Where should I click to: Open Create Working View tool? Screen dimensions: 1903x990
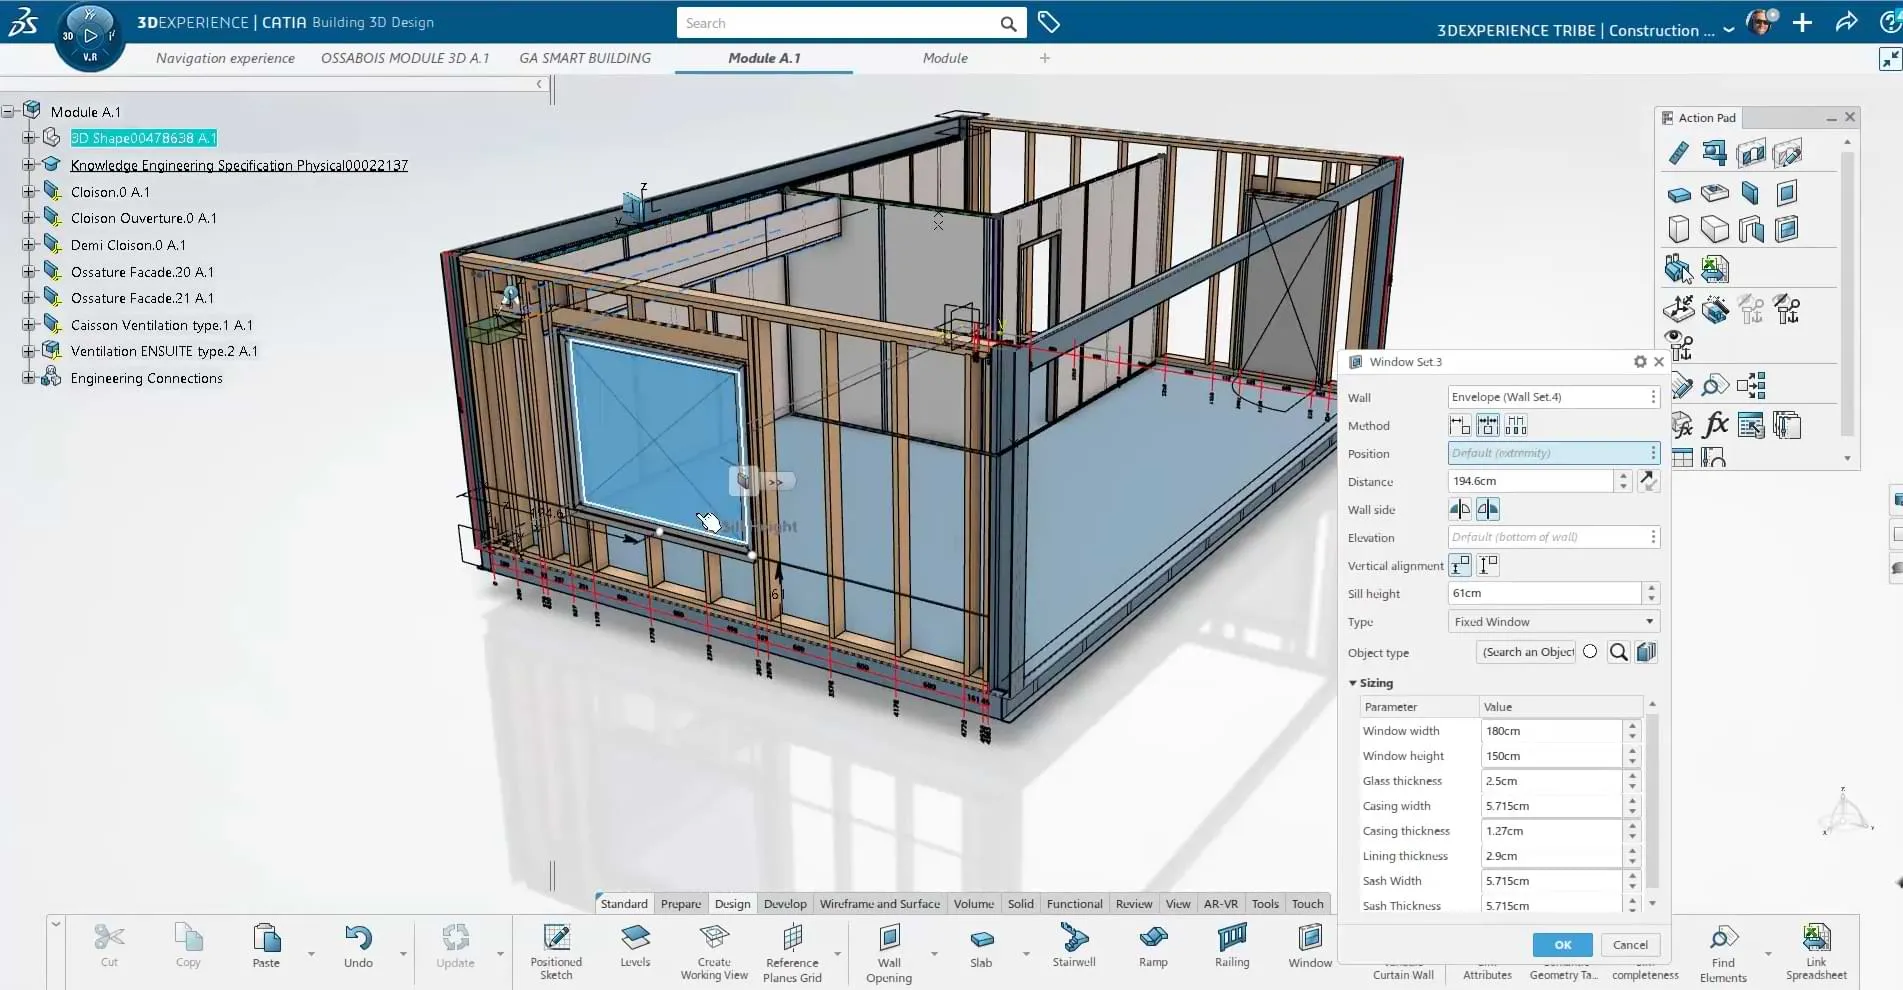[714, 953]
